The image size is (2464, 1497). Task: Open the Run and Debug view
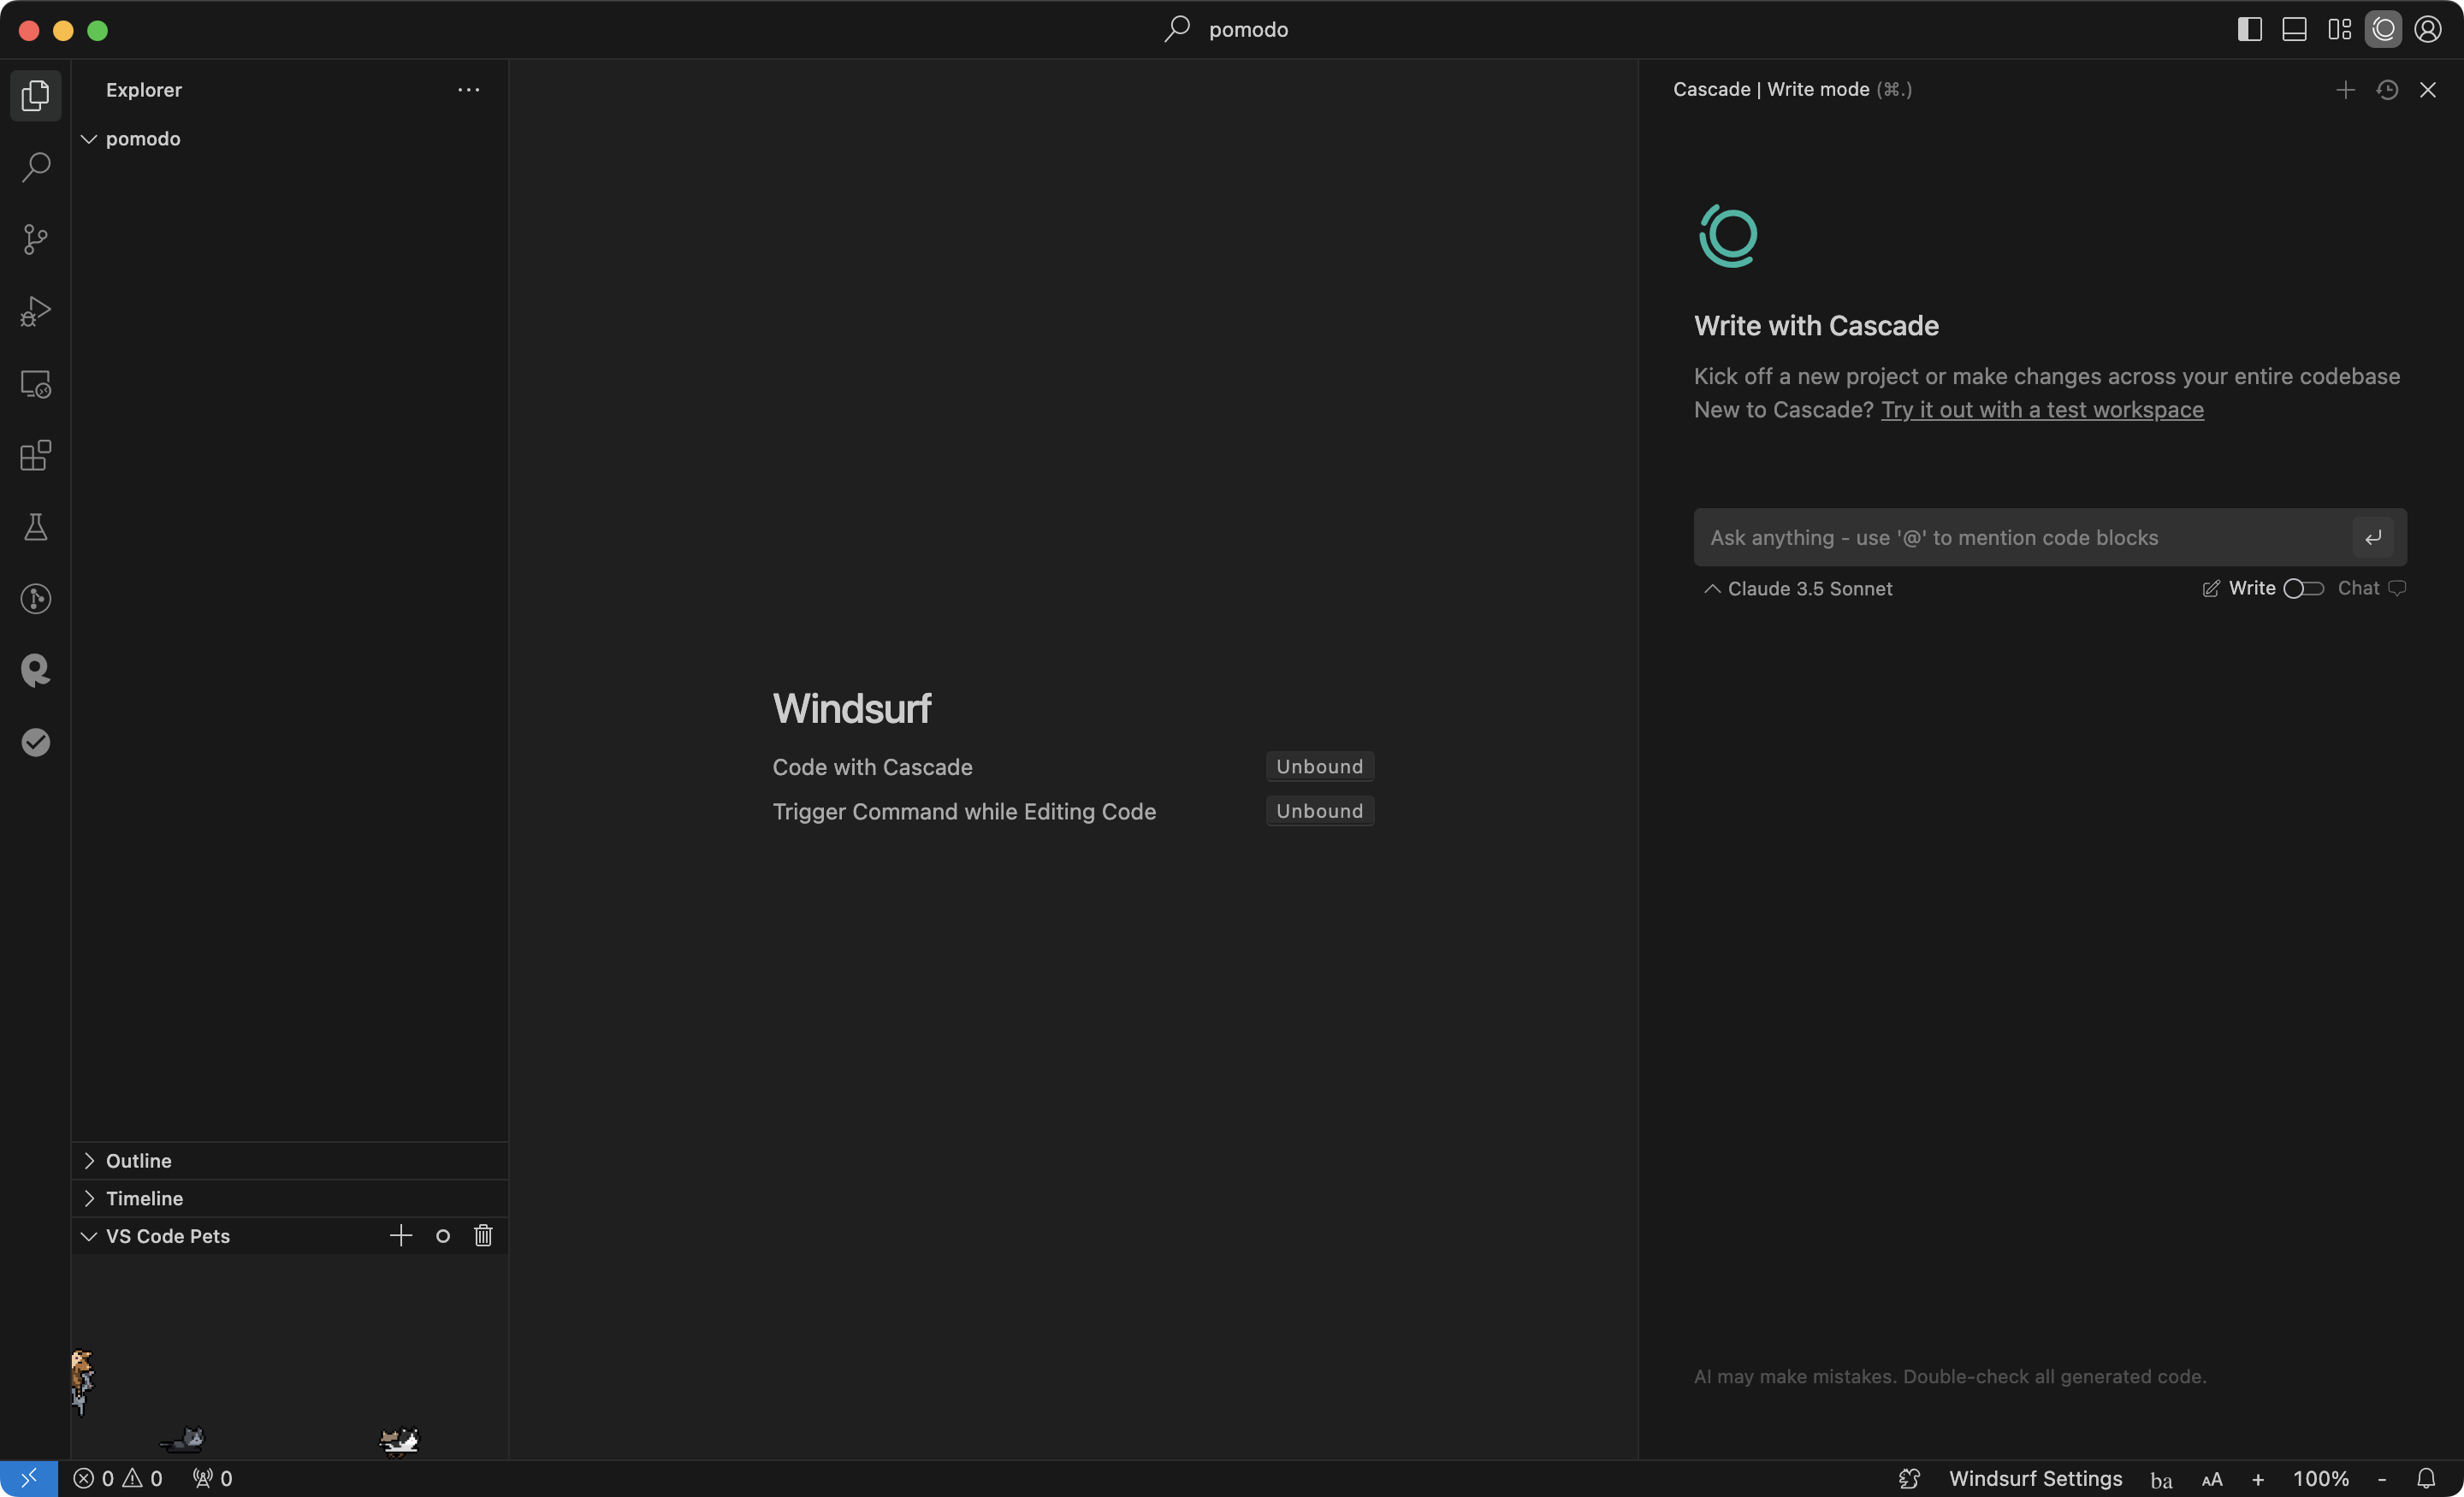tap(36, 311)
